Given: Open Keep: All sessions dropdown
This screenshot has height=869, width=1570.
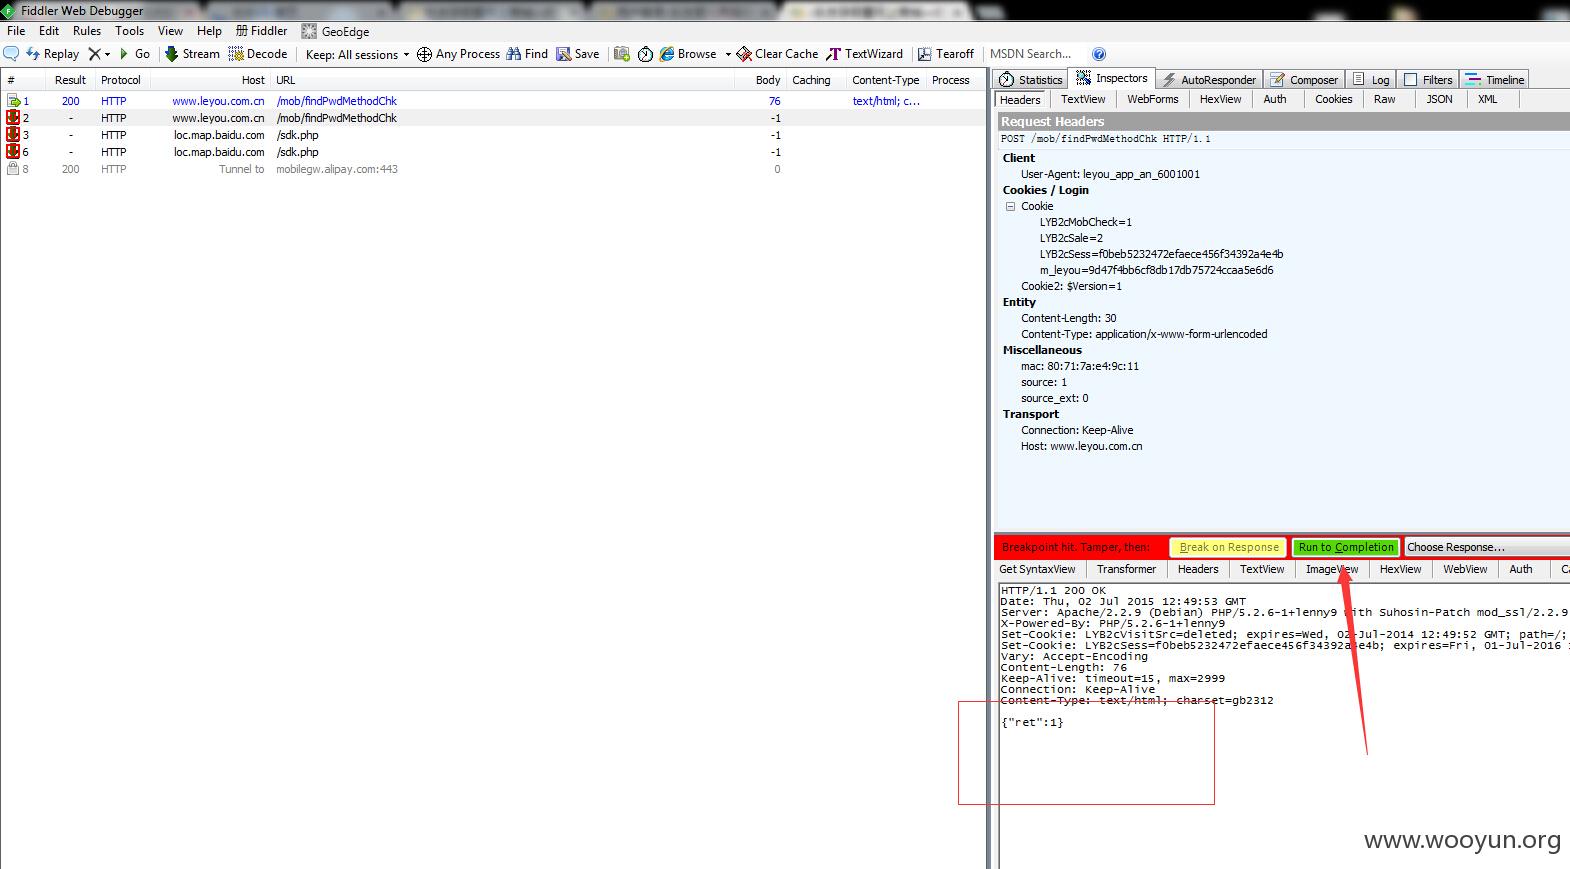Looking at the screenshot, I should (357, 54).
